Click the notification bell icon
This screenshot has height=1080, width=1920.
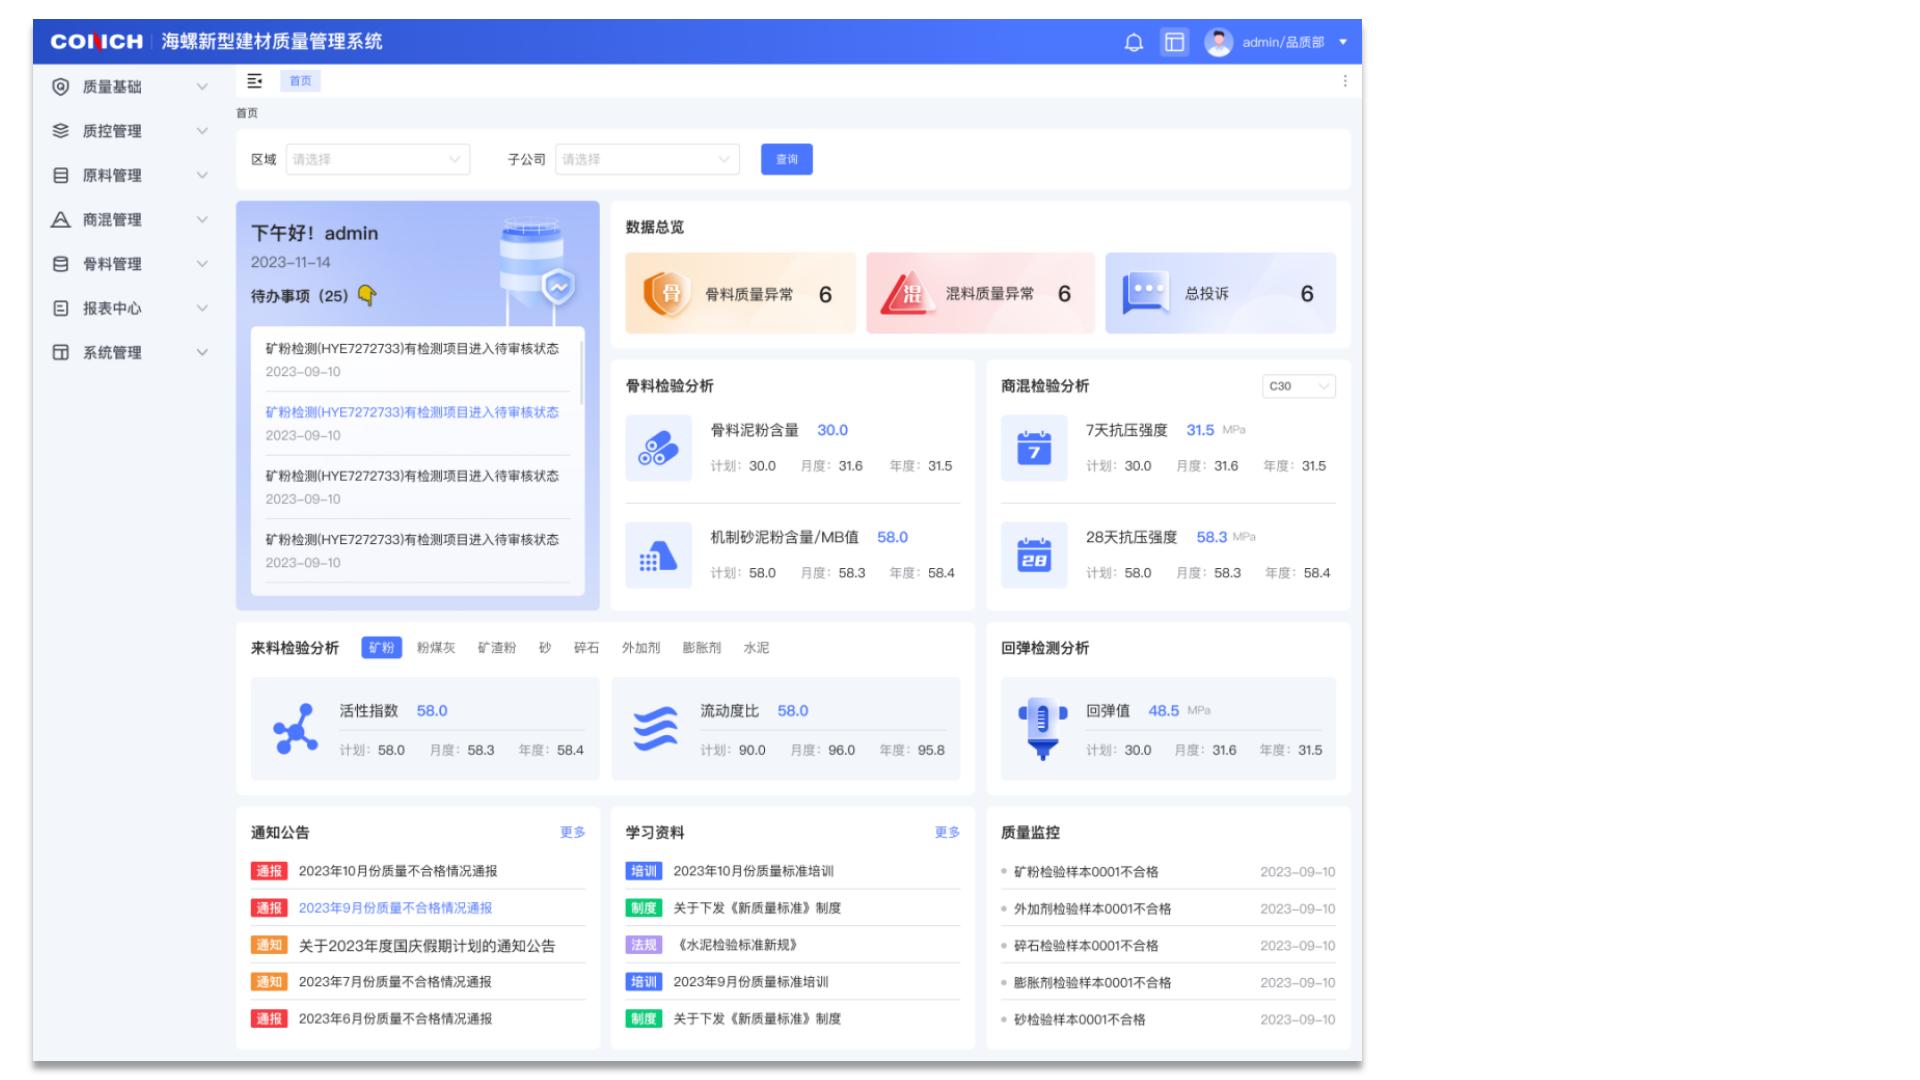tap(1133, 42)
